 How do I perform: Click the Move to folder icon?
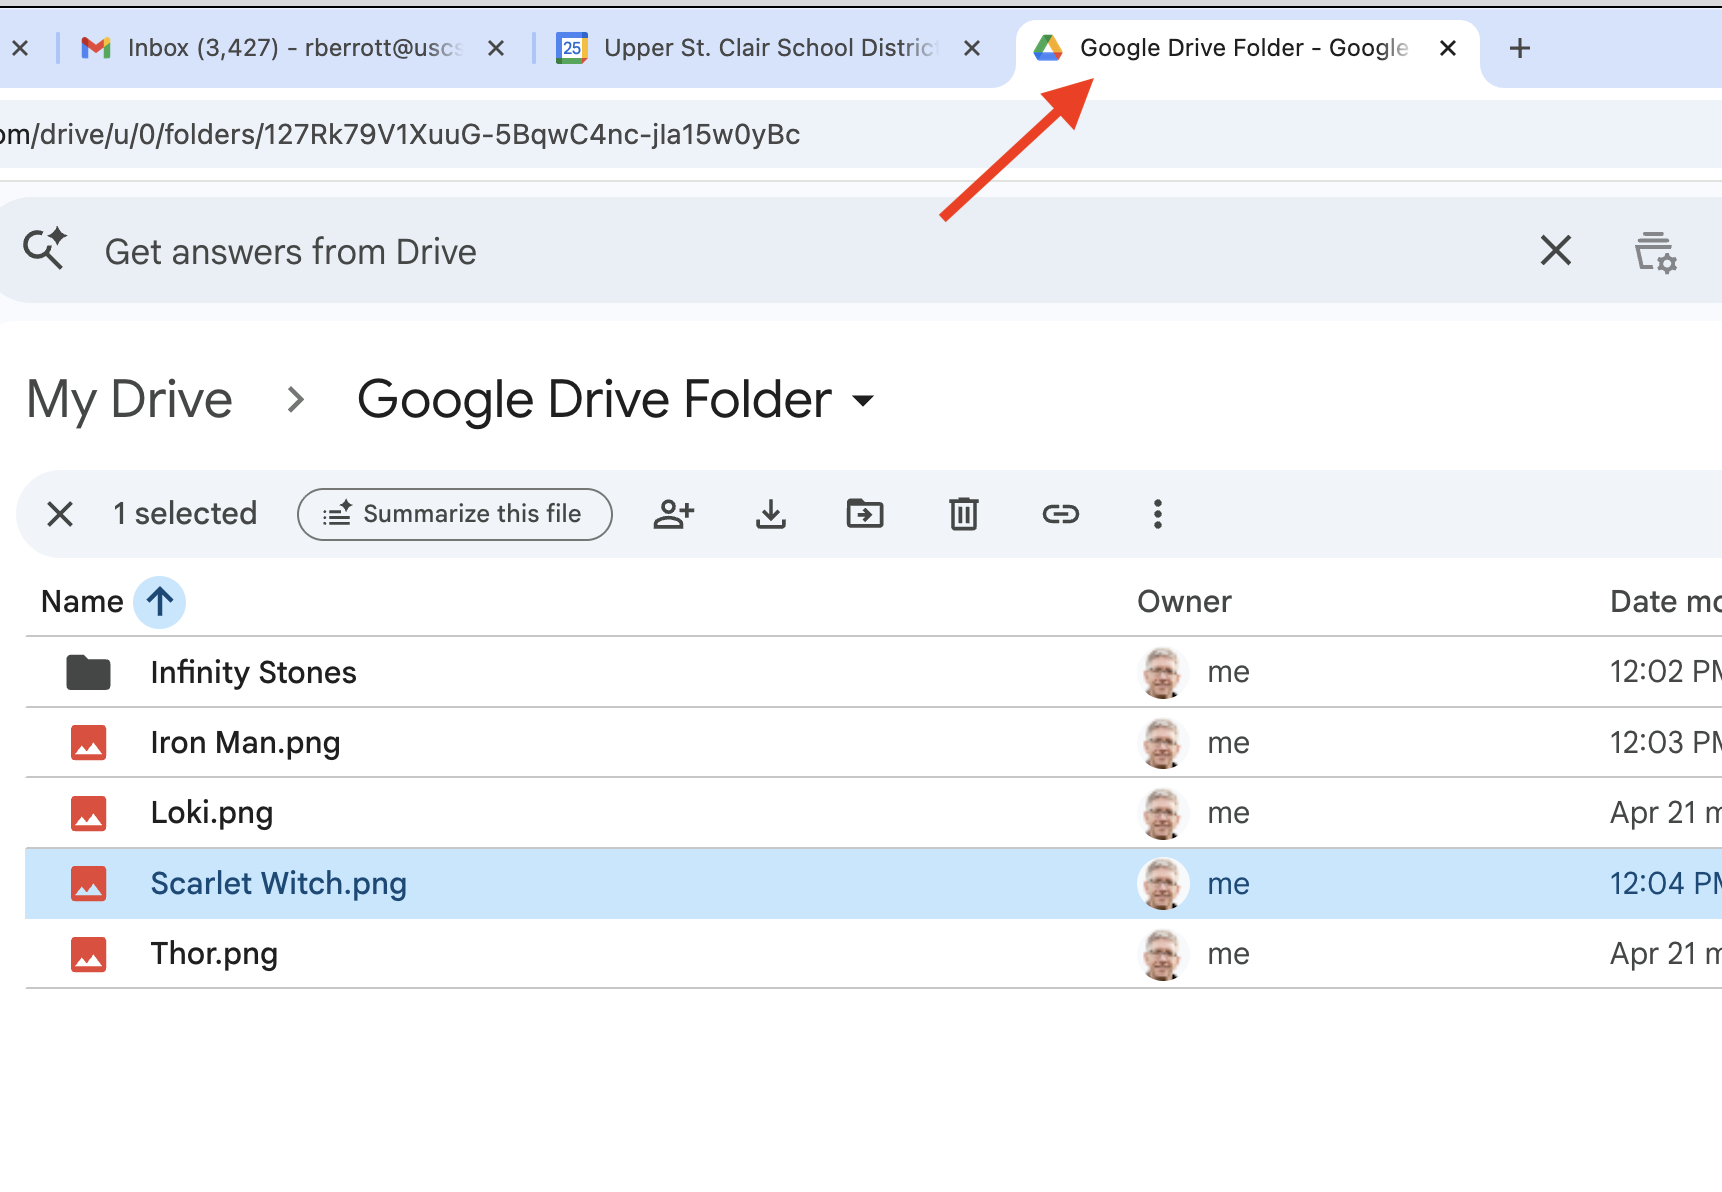pyautogui.click(x=865, y=514)
